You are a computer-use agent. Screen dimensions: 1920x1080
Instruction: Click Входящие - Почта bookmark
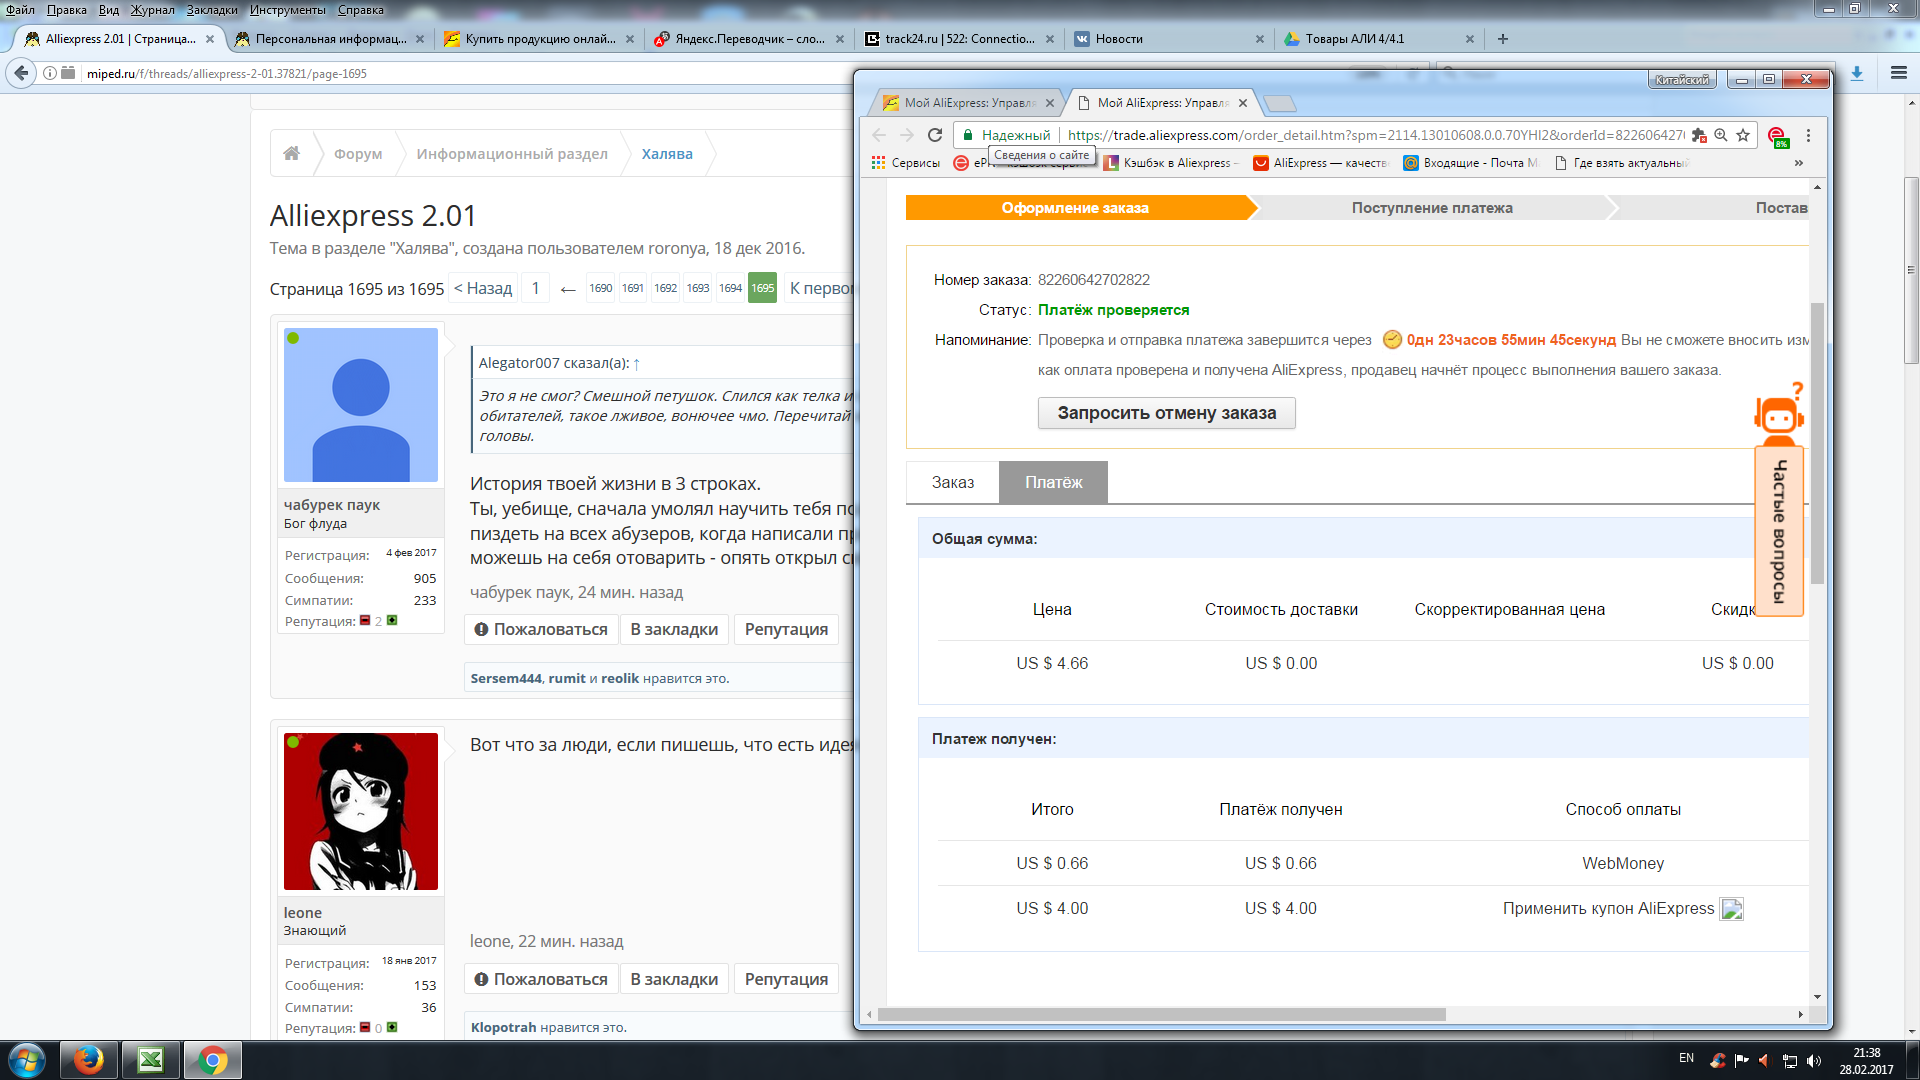pos(1470,163)
